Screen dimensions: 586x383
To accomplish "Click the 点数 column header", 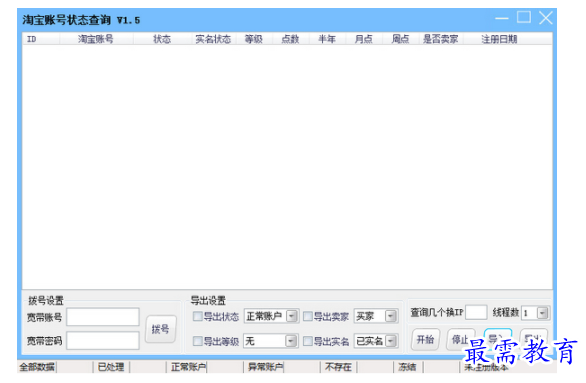I will pyautogui.click(x=290, y=39).
